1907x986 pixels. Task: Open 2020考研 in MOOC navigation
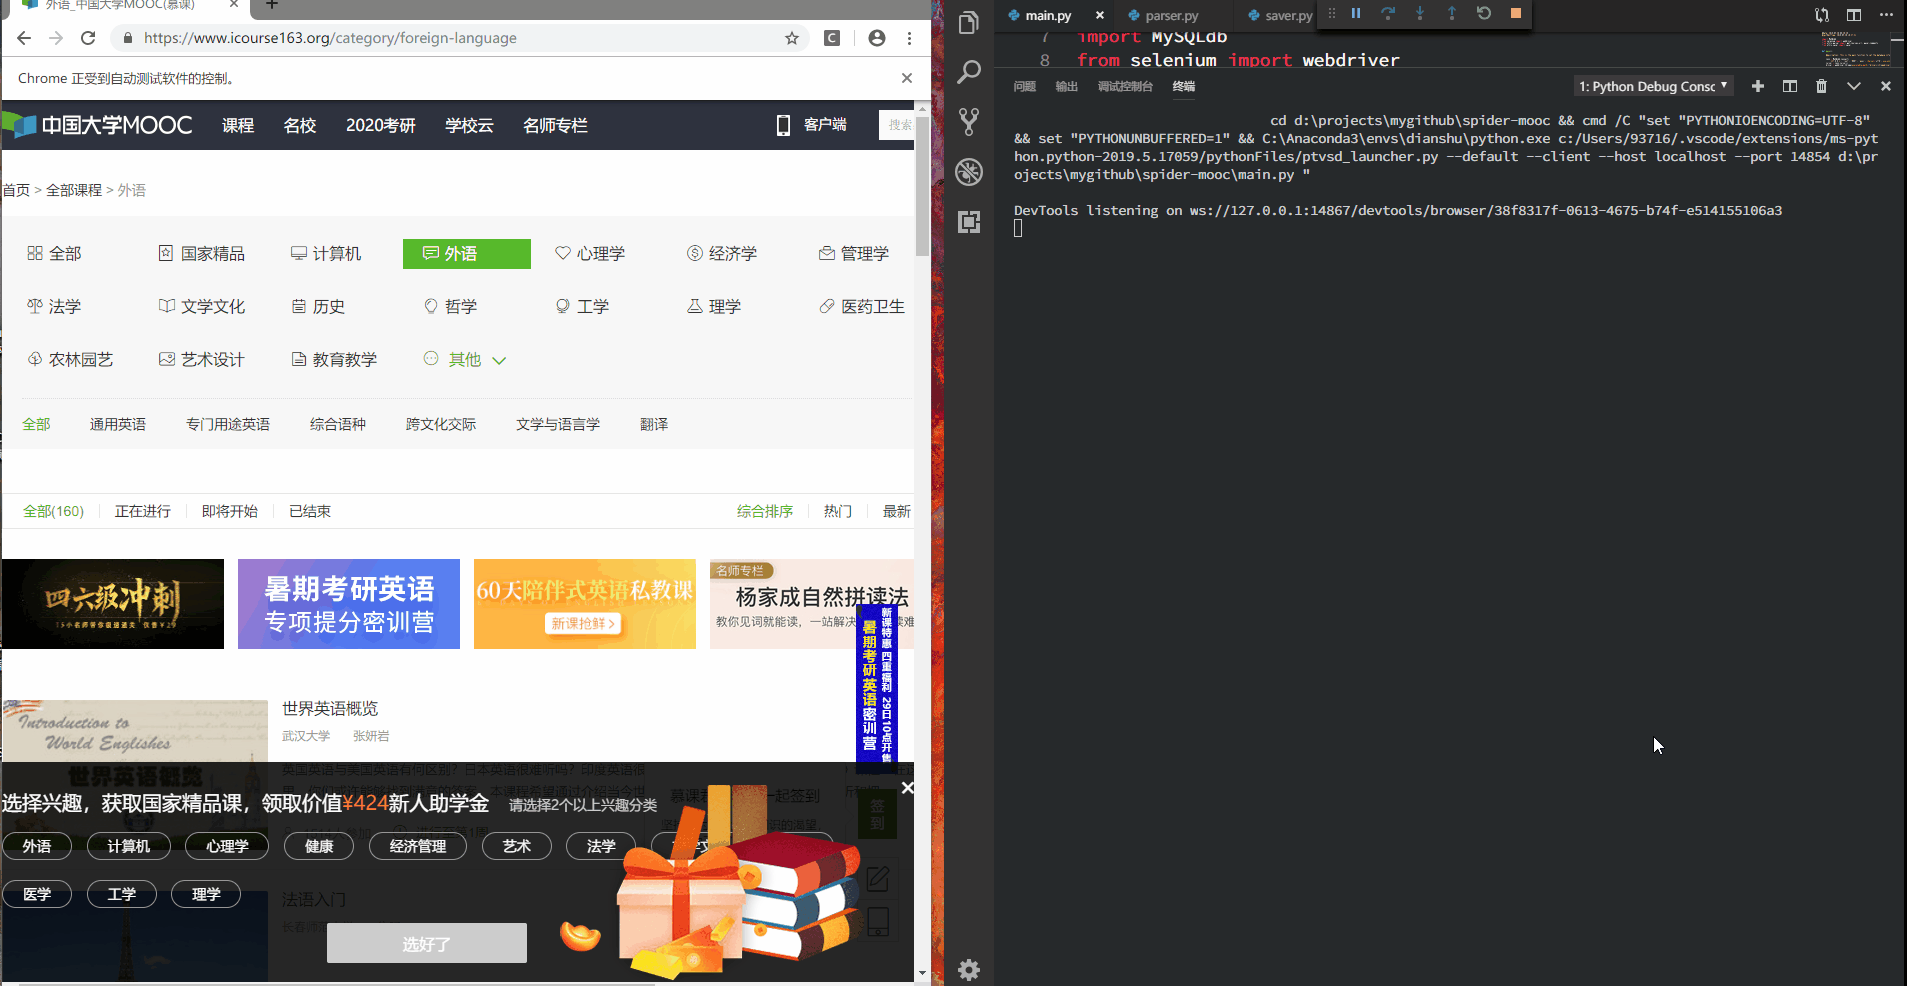(x=380, y=125)
